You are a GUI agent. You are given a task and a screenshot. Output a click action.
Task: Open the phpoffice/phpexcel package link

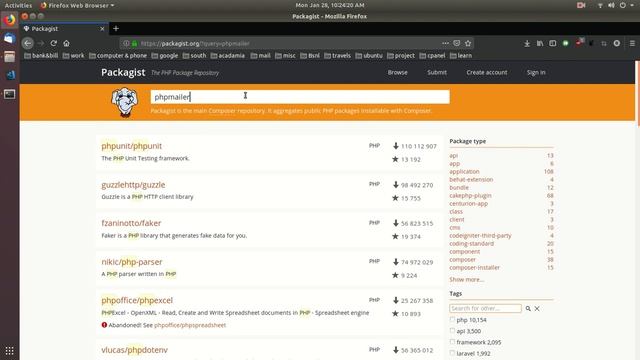click(137, 300)
